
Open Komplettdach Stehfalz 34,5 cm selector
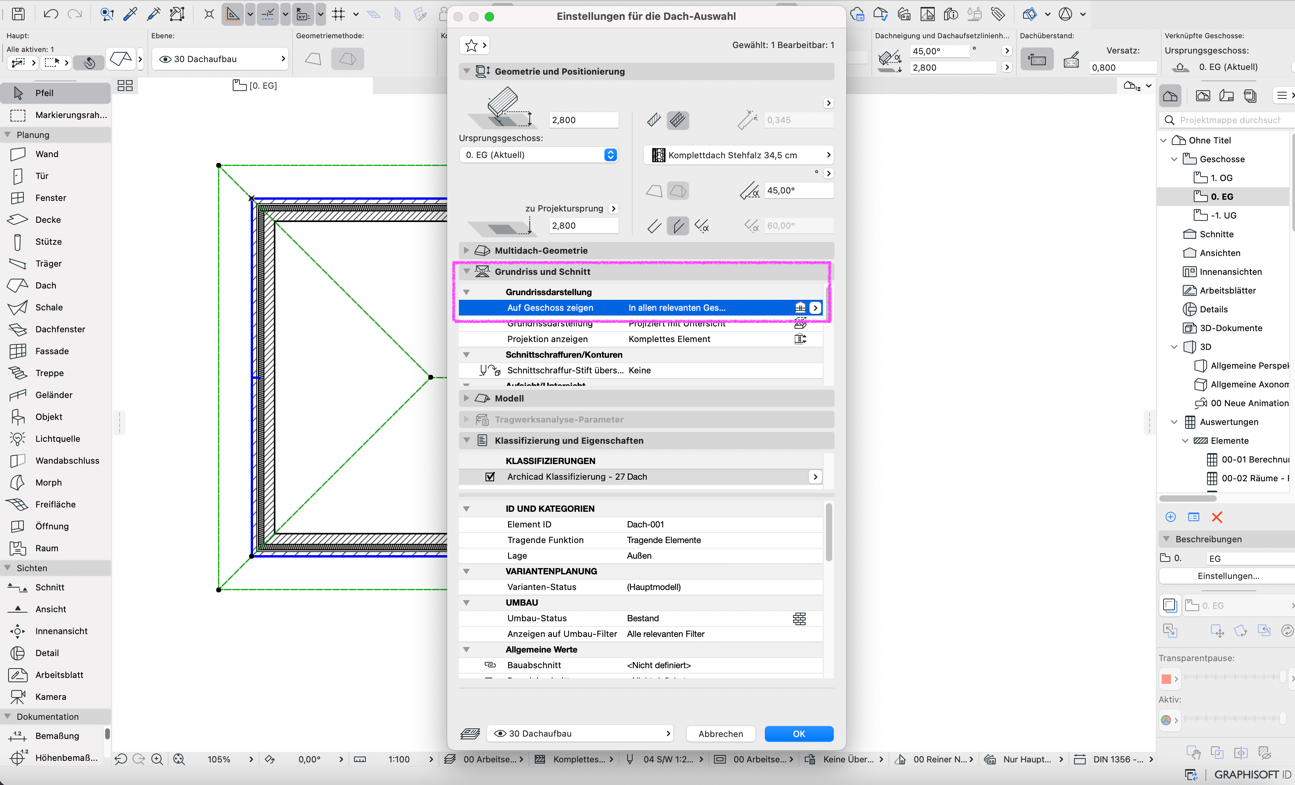741,155
